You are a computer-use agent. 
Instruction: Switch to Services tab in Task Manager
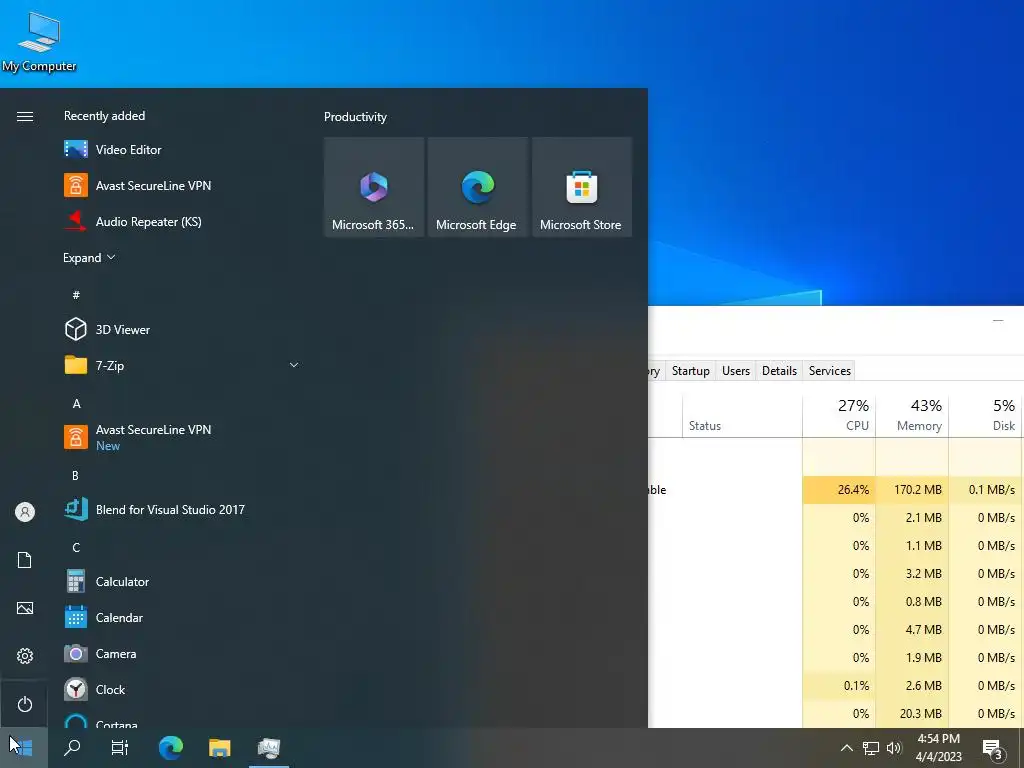[x=829, y=370]
